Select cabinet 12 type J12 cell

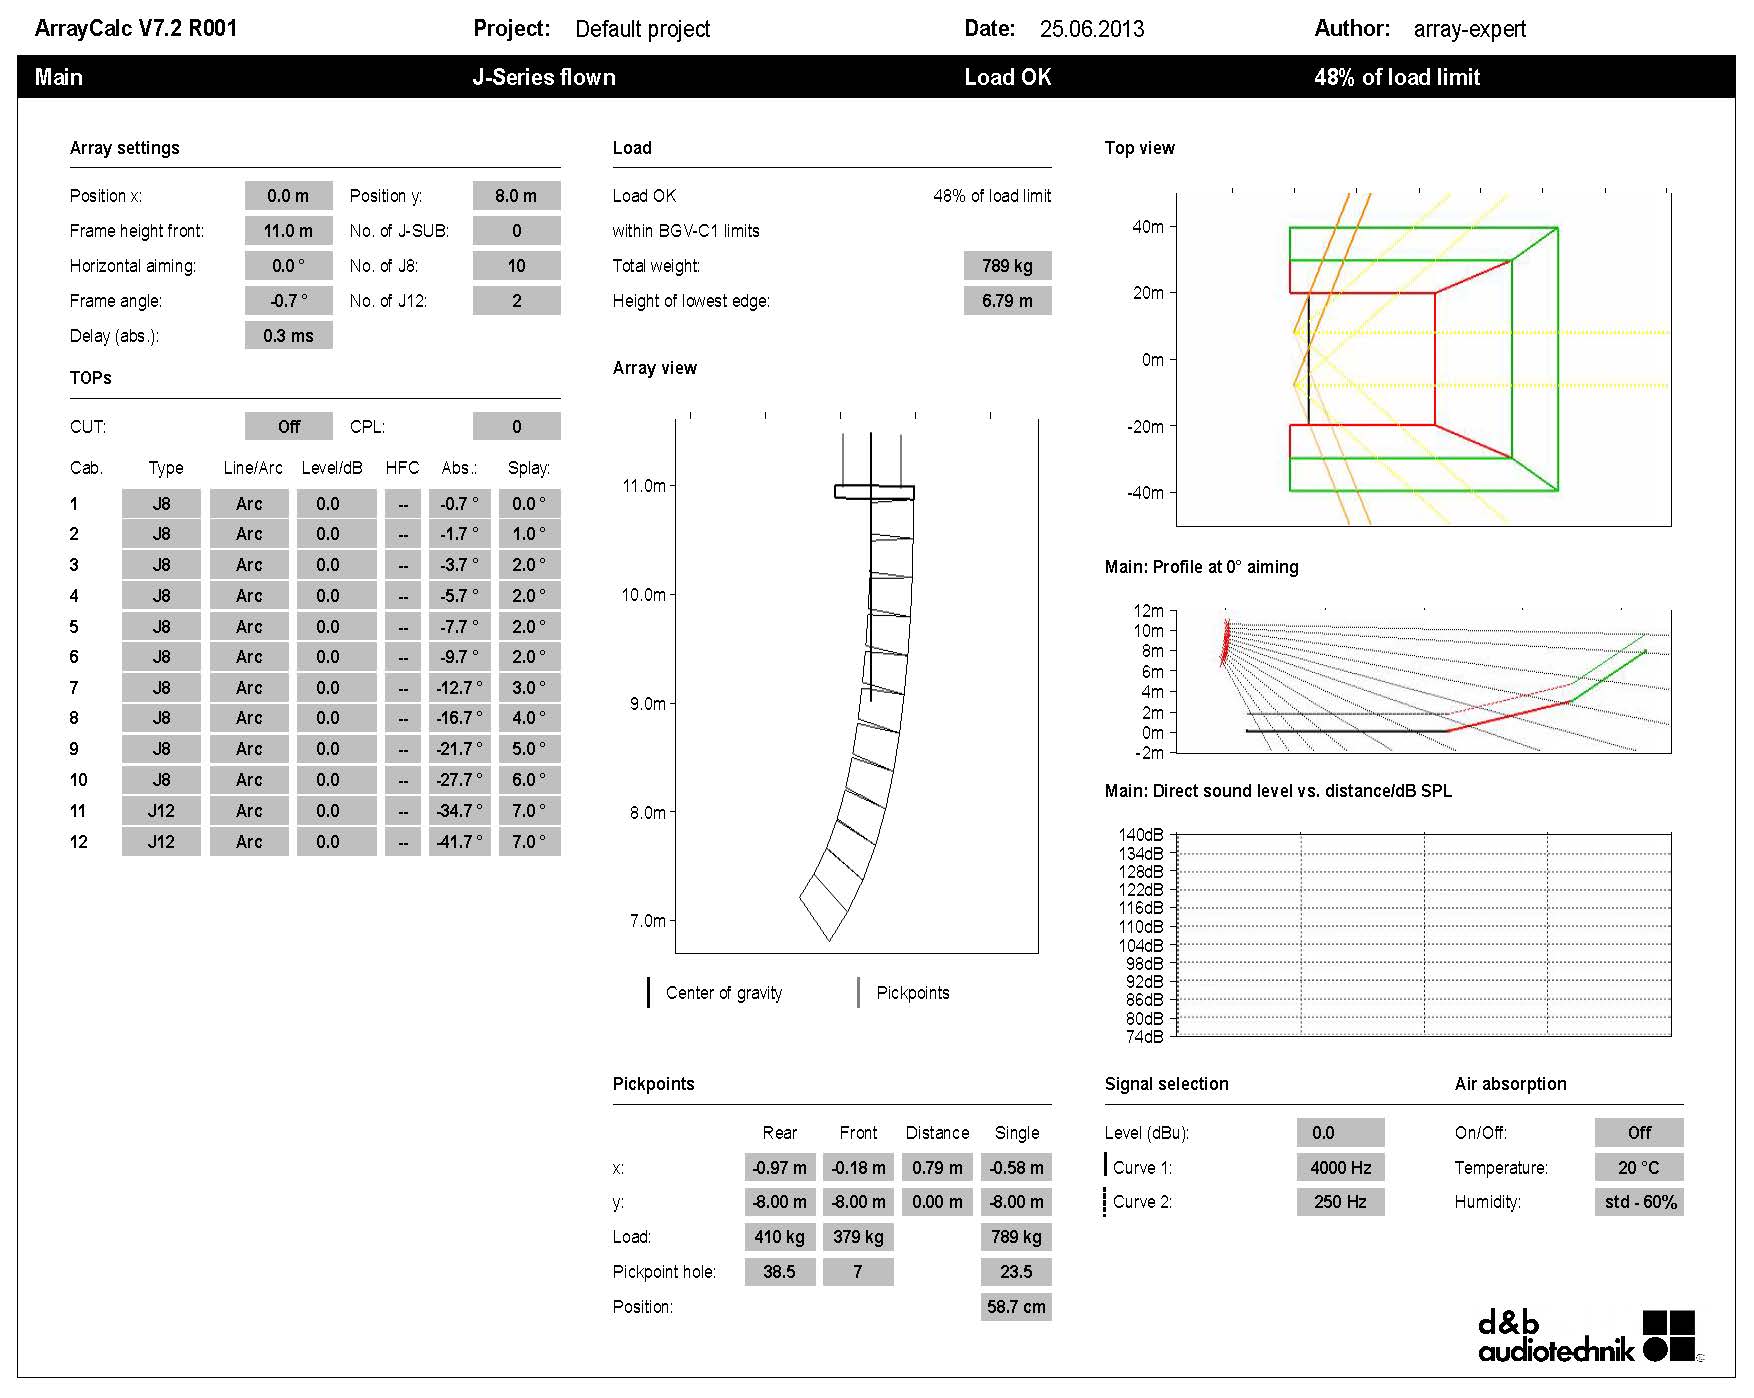click(161, 842)
